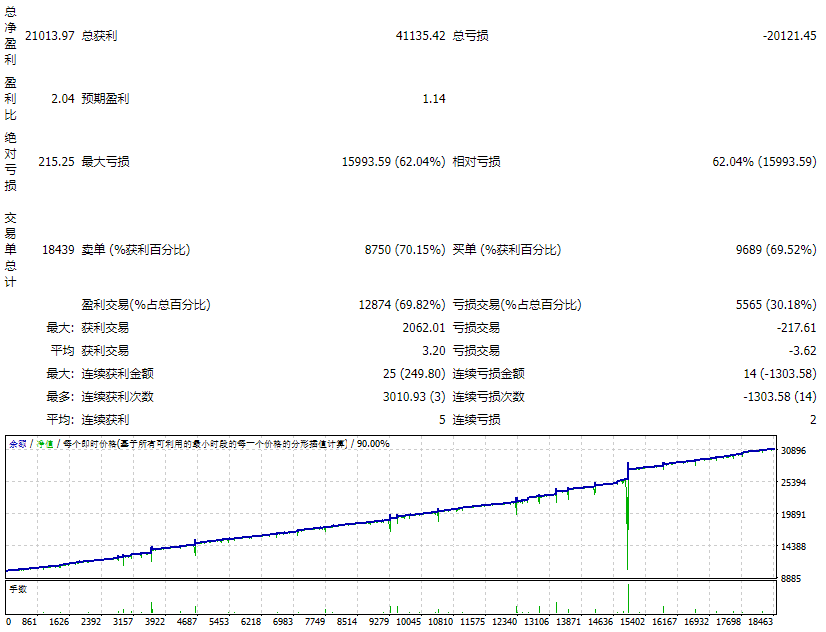This screenshot has height=632, width=826.
Task: Click the 30896 mark on the chart's vertical axis
Action: tap(796, 452)
